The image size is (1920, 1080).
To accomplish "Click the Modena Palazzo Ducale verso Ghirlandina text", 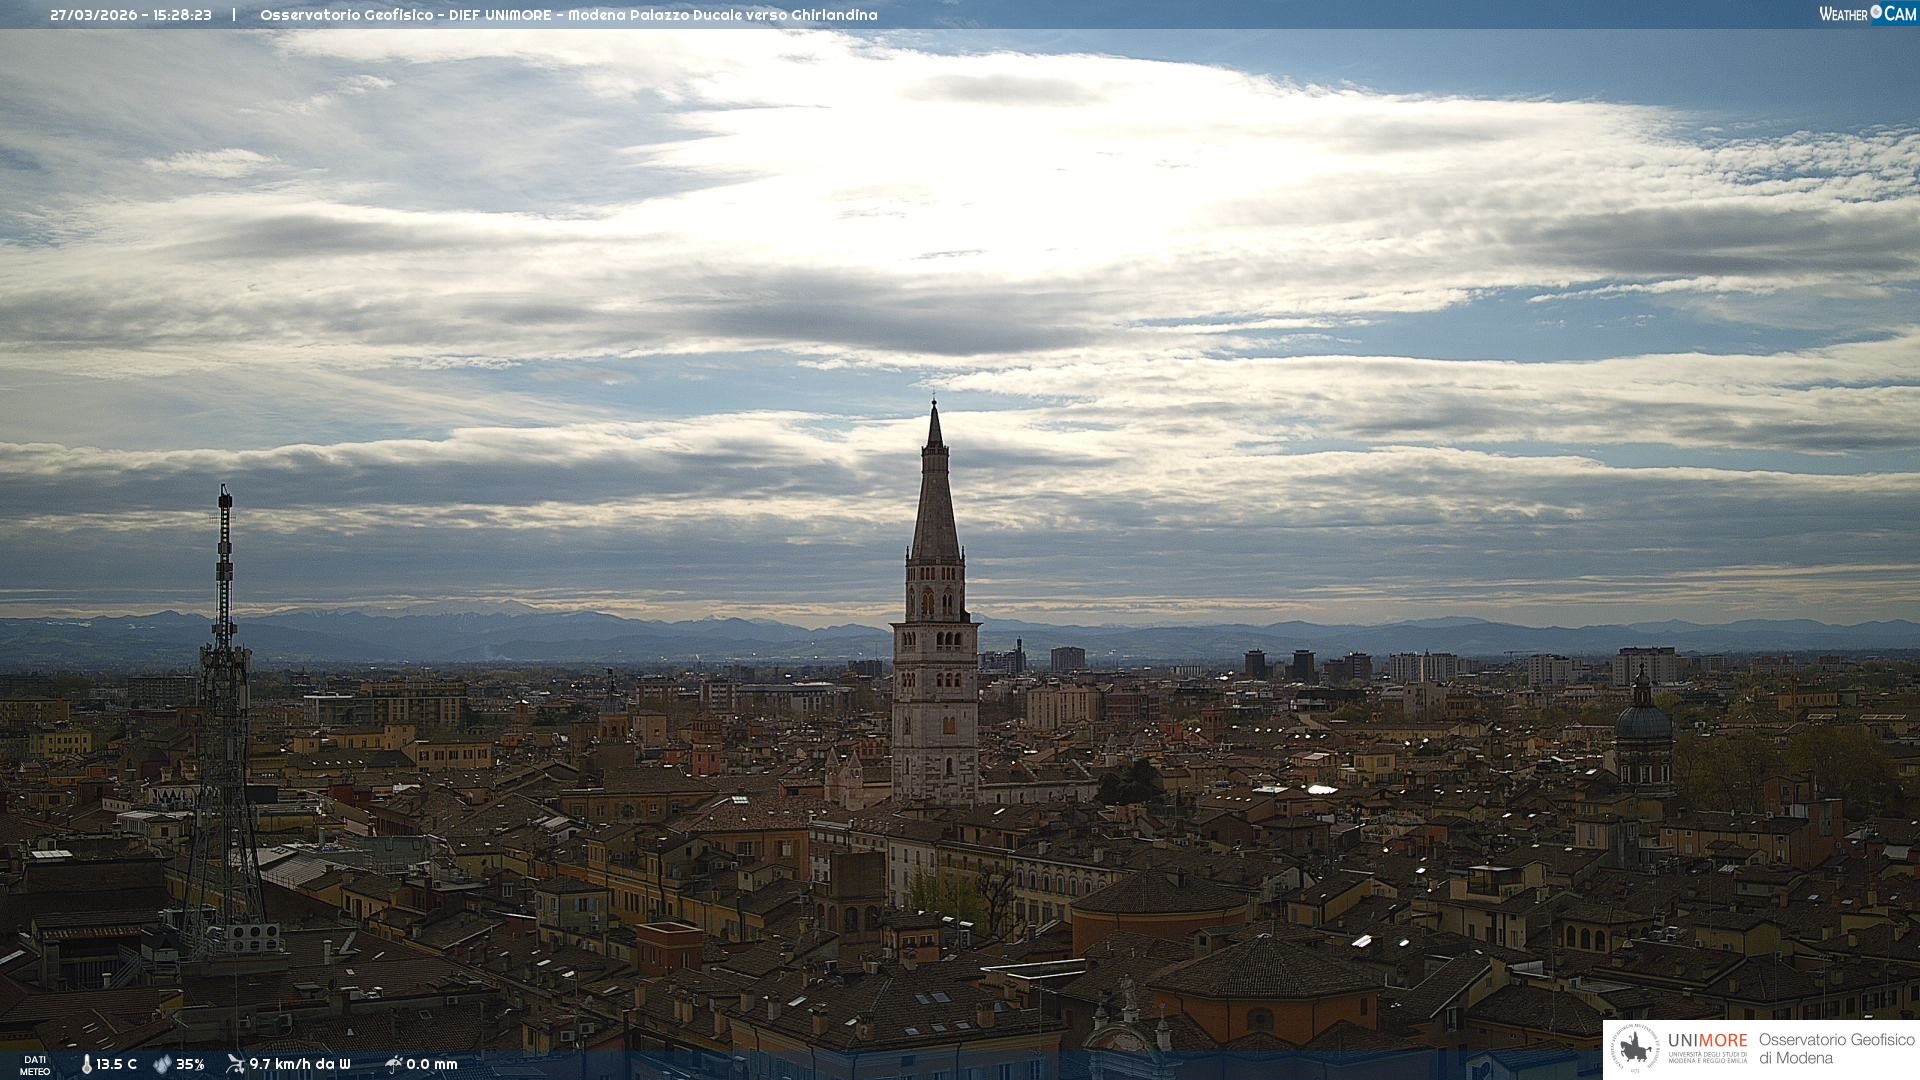I will point(722,15).
